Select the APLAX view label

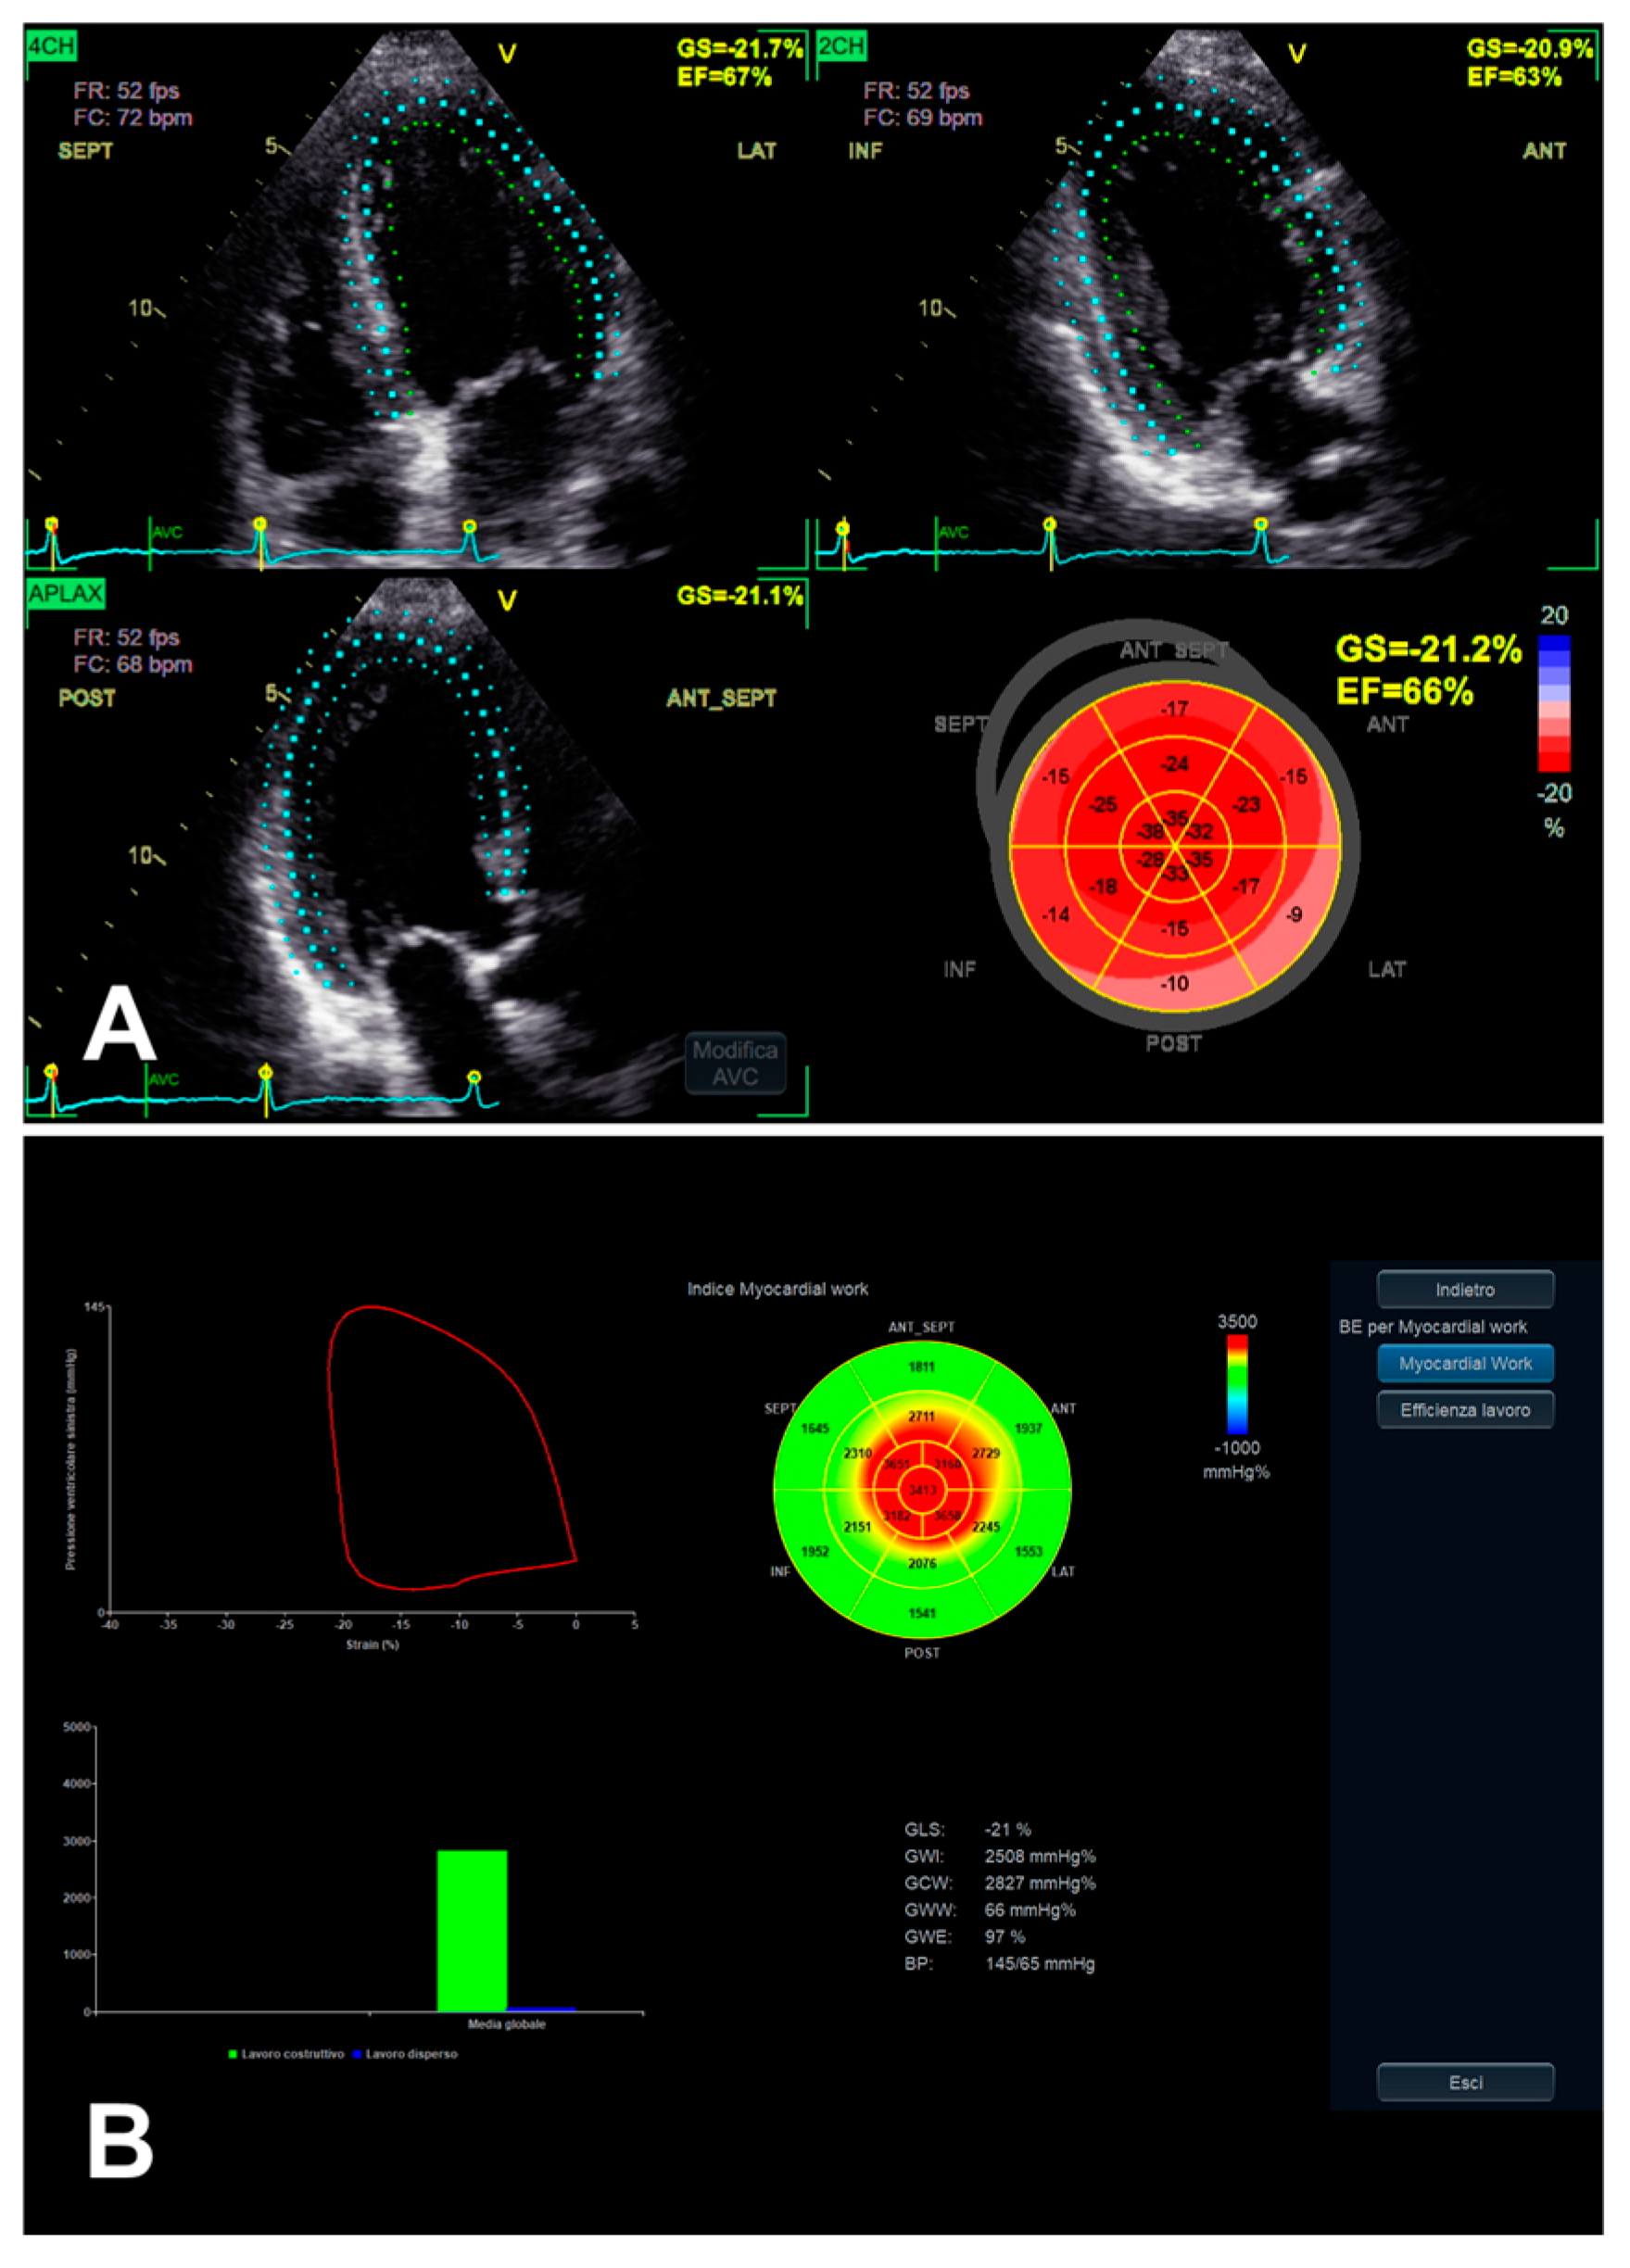pos(66,593)
